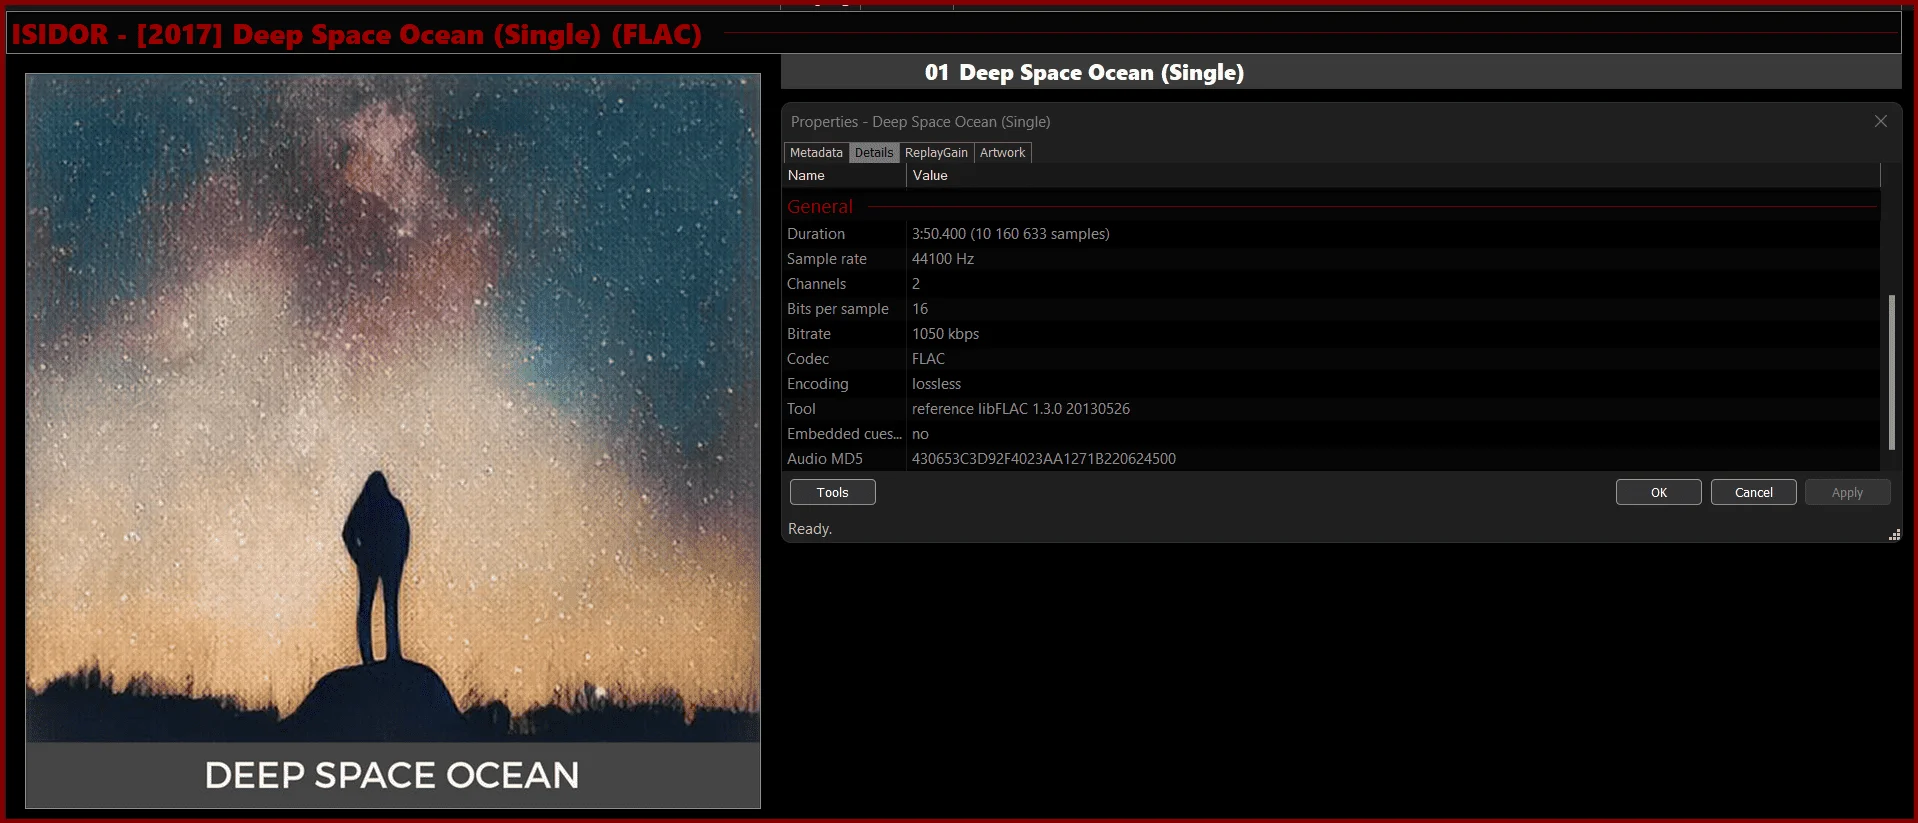Click the Cancel button
Screen dimensions: 1918x823
click(x=1753, y=492)
